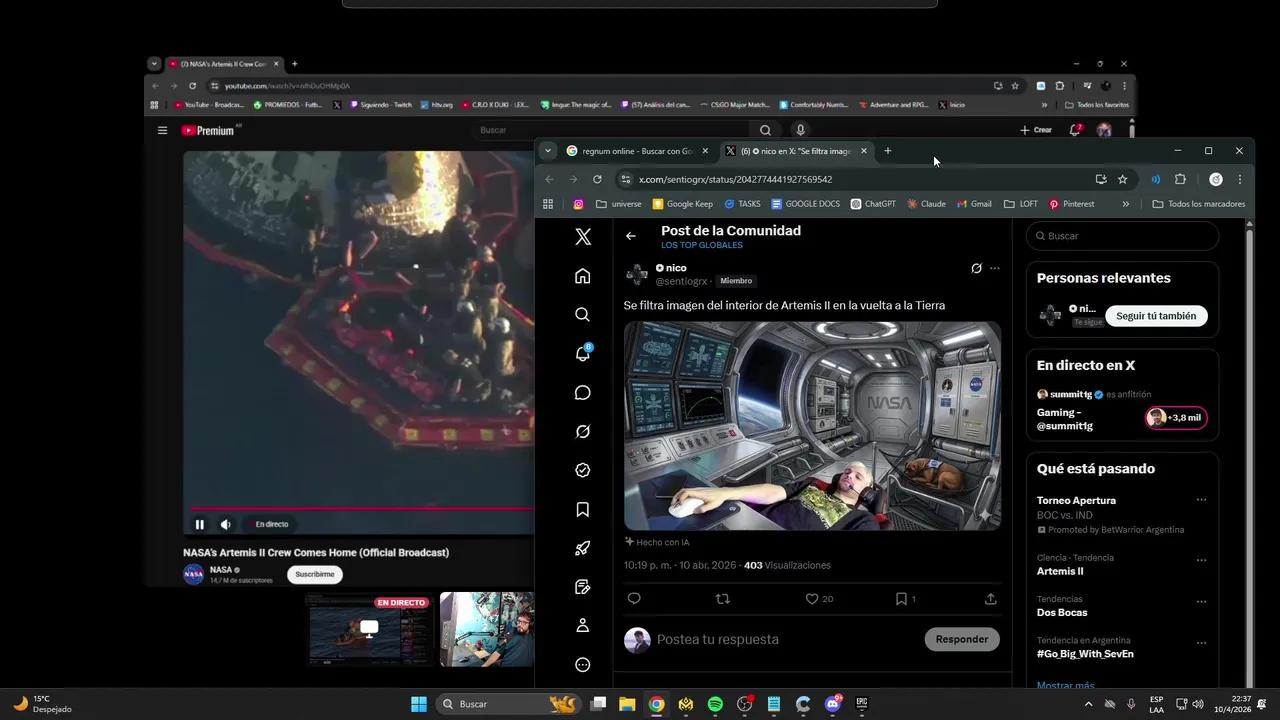Expand hidden bookmarks chevron in front Chrome
1280x720 pixels.
pyautogui.click(x=1125, y=204)
